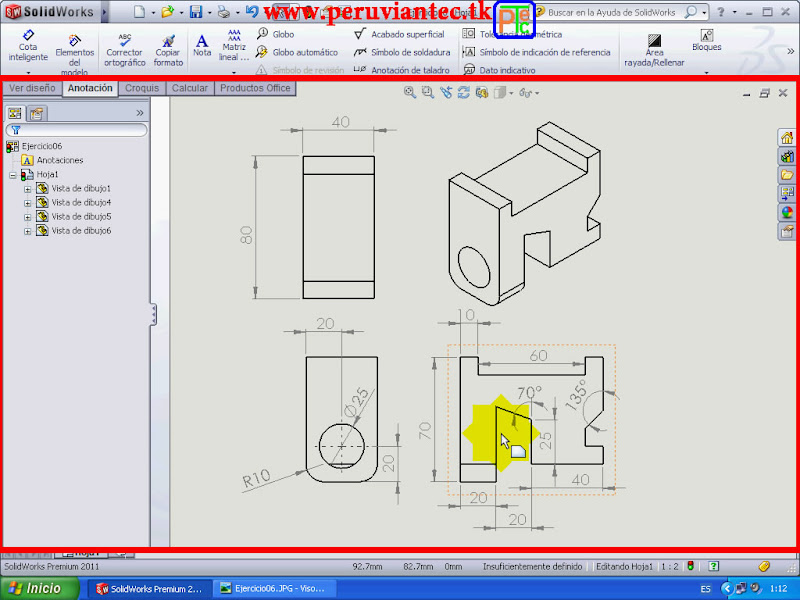Open View Palette task pane
Screen dimensions: 800x600
[x=787, y=194]
